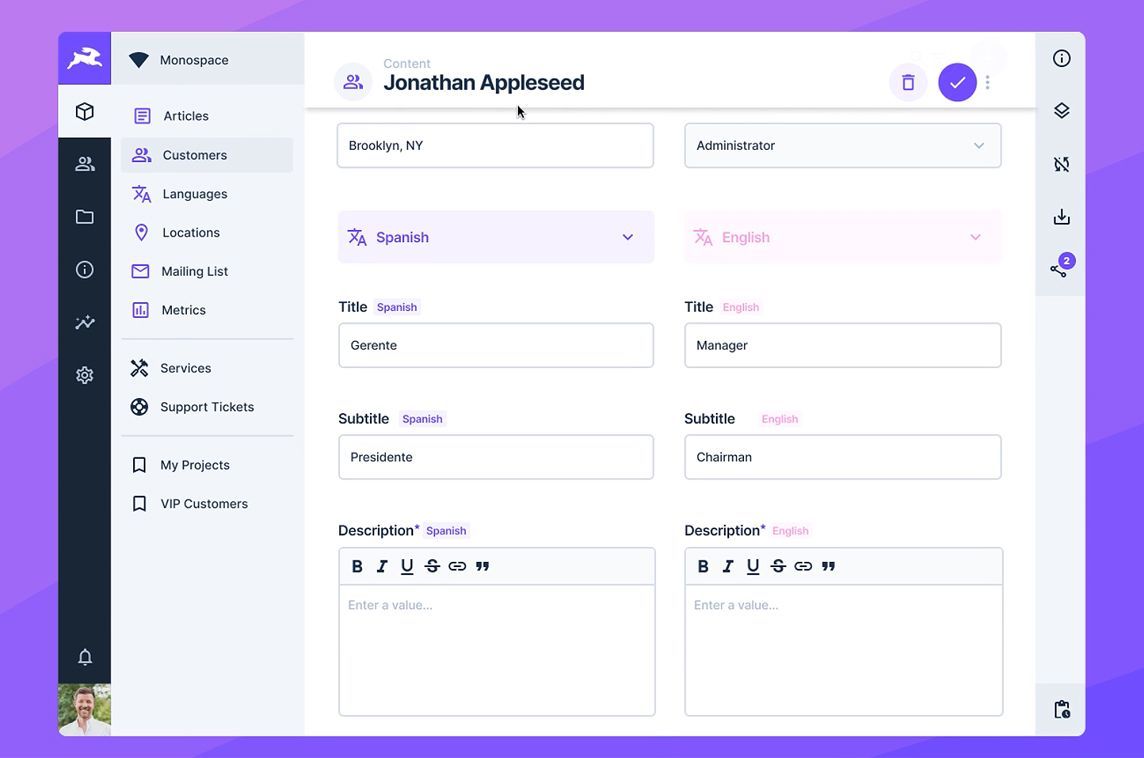Click the notification bell icon
Screen dimensions: 1144x758
pos(85,657)
